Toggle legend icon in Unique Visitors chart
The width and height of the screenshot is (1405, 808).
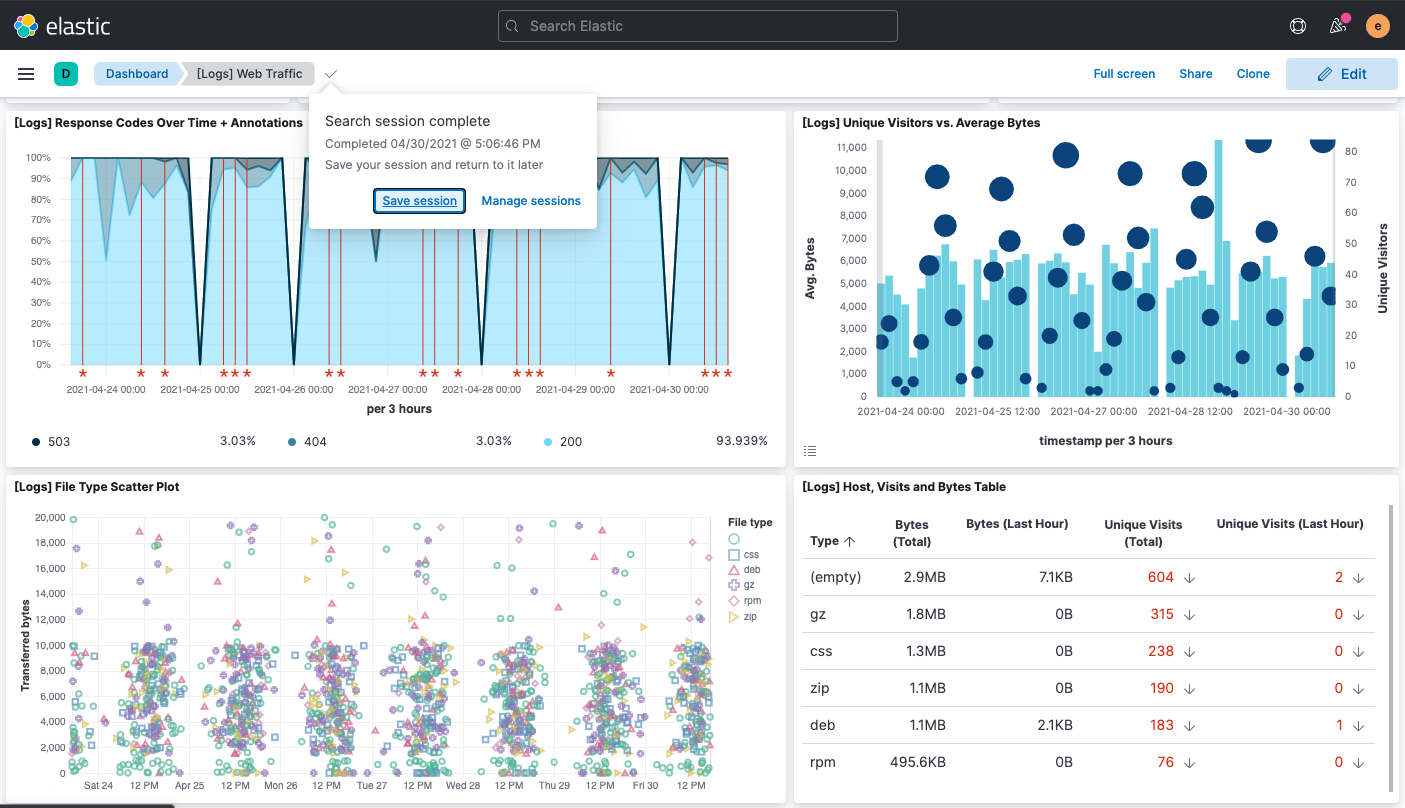810,451
